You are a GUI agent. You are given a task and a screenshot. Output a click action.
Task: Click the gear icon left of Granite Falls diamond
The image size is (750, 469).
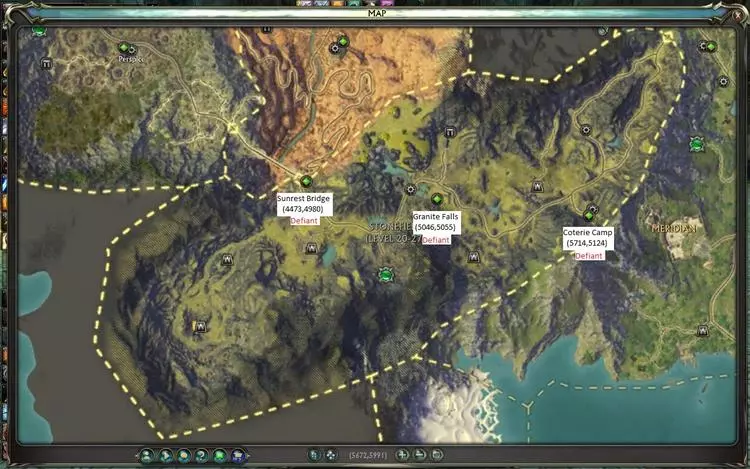pyautogui.click(x=410, y=190)
